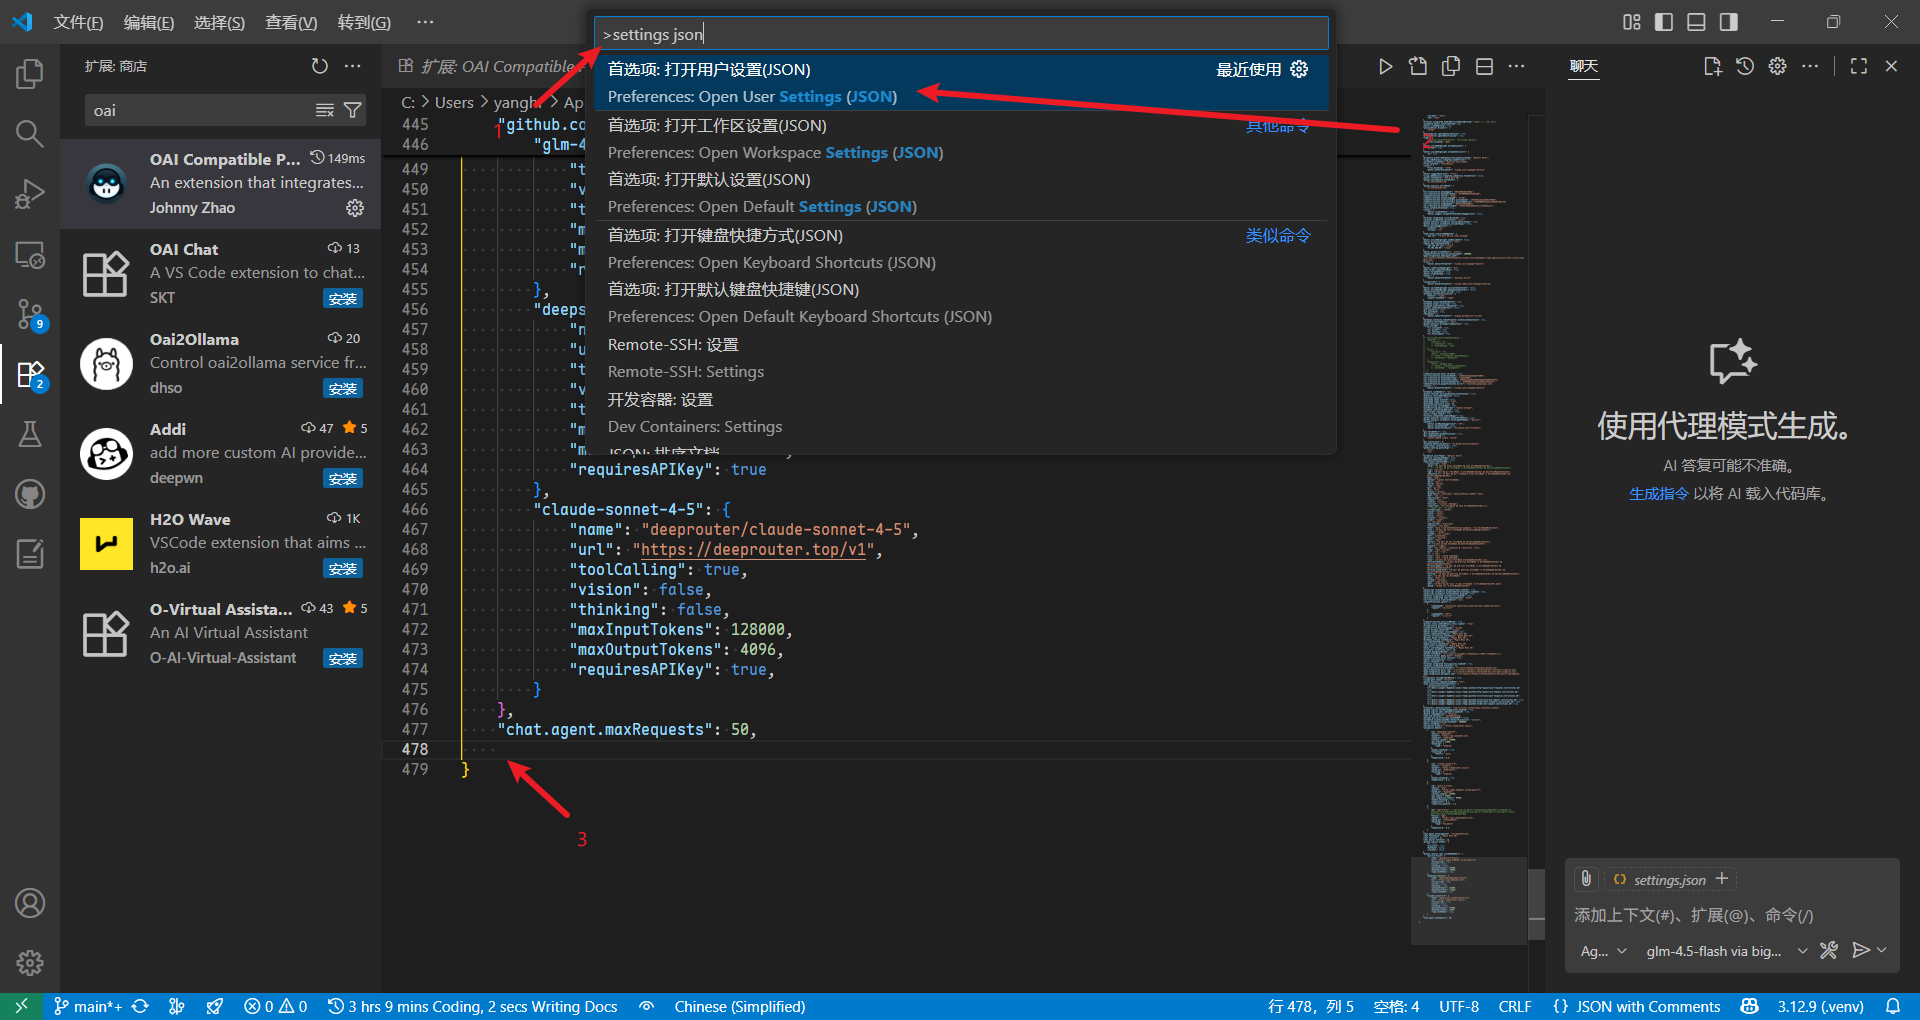
Task: Show chat history with the clock icon
Action: 1745,66
